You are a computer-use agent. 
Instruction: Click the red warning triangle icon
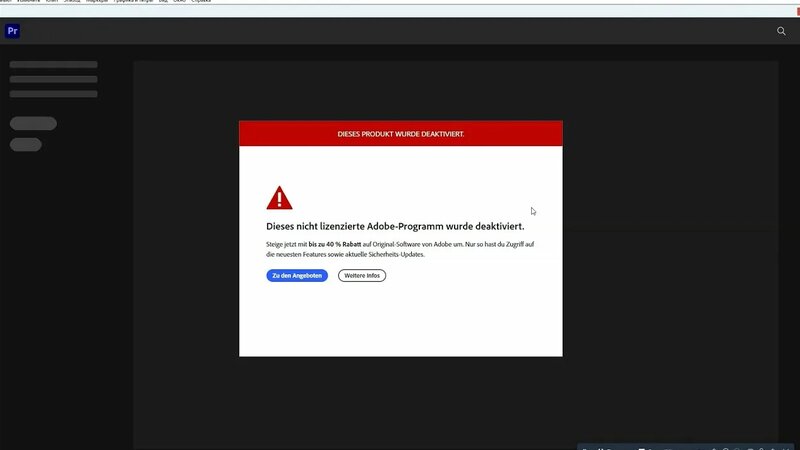tap(279, 198)
